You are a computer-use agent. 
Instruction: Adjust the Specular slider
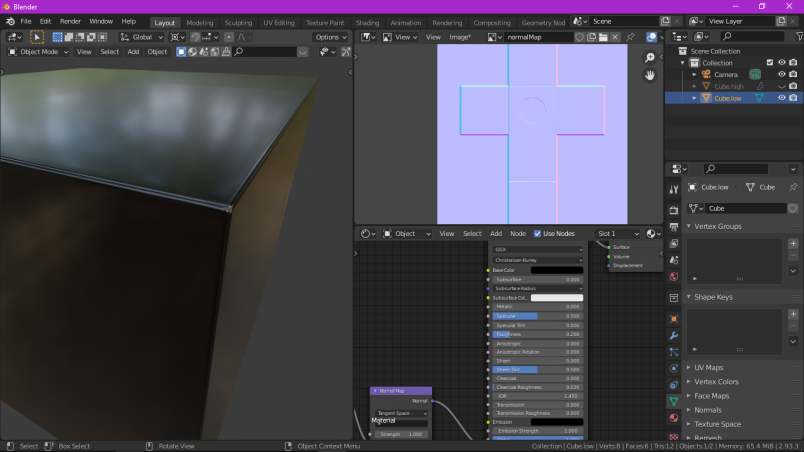[538, 316]
